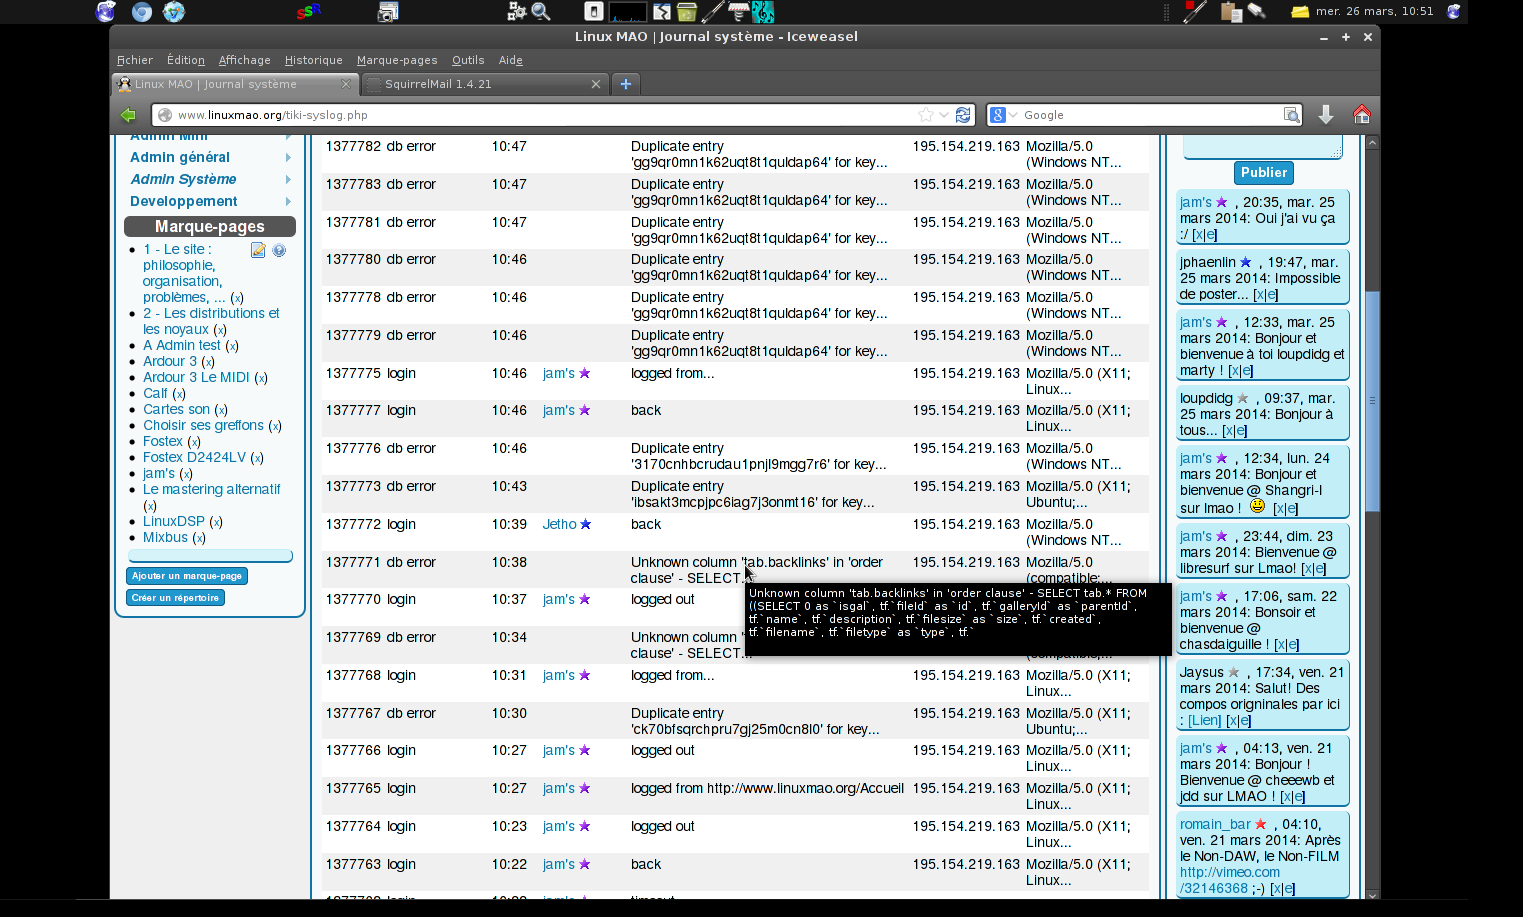Click the yellow folder icon near the clock

[1300, 12]
